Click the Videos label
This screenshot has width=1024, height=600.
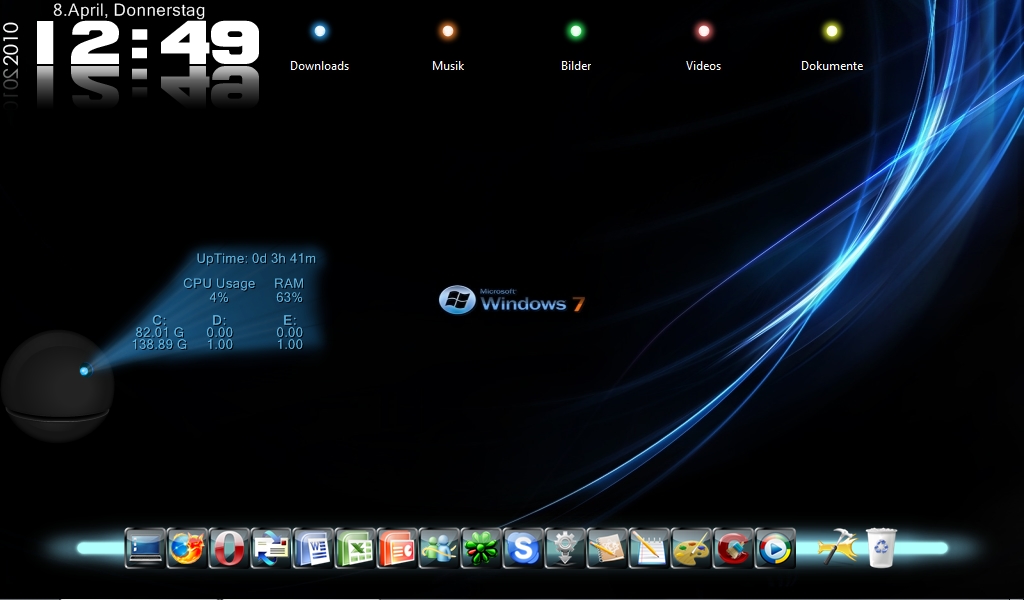pos(703,66)
